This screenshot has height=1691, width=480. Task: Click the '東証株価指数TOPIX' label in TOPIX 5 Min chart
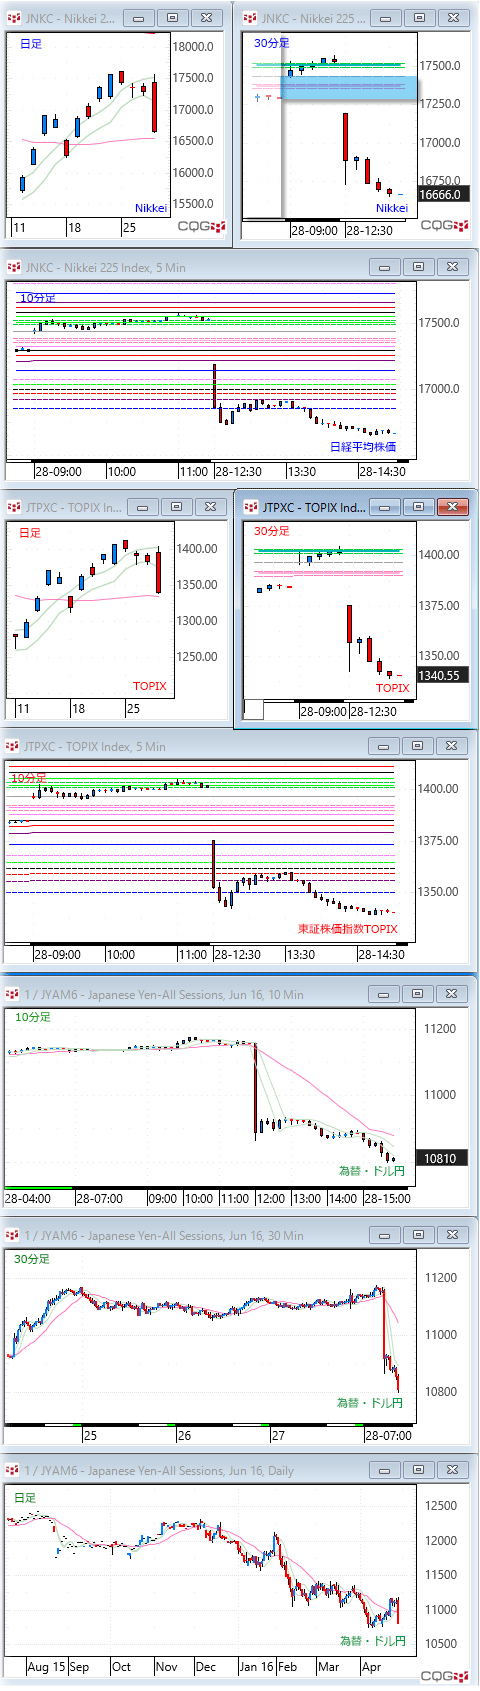tap(347, 929)
